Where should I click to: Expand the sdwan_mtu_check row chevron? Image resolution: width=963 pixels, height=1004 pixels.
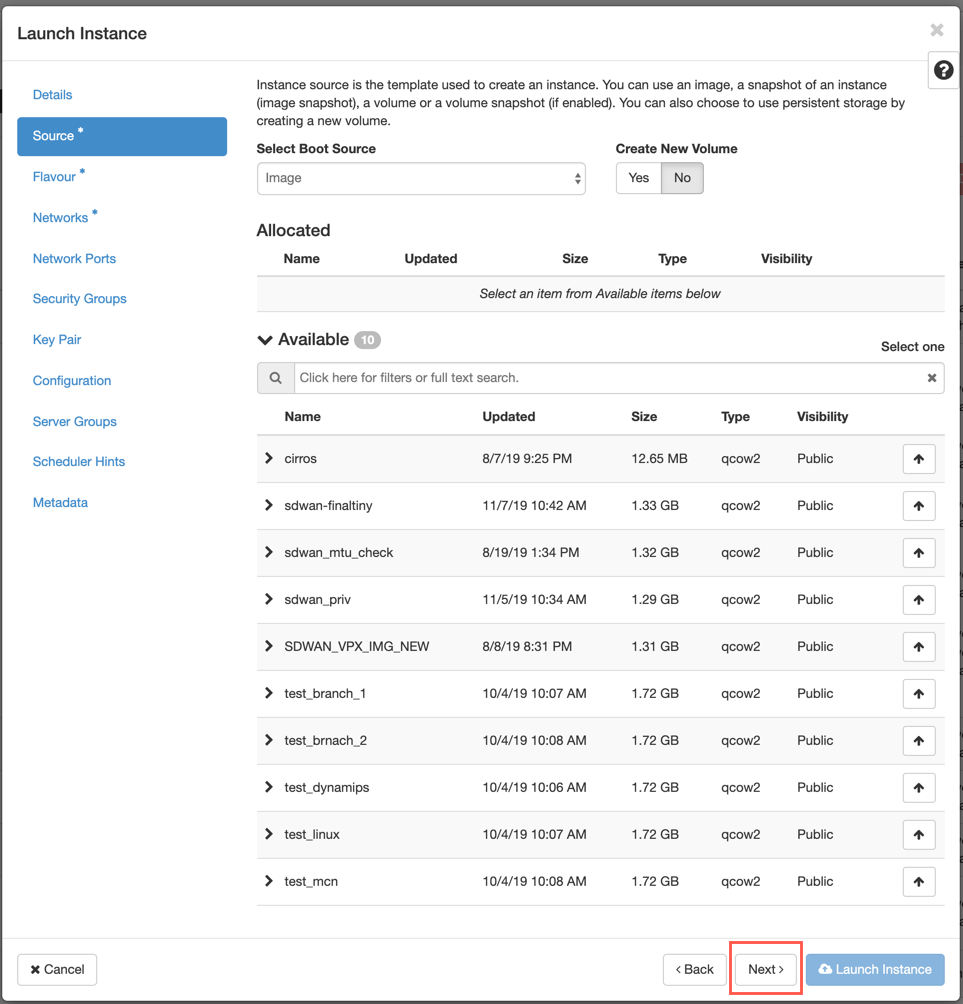click(269, 552)
